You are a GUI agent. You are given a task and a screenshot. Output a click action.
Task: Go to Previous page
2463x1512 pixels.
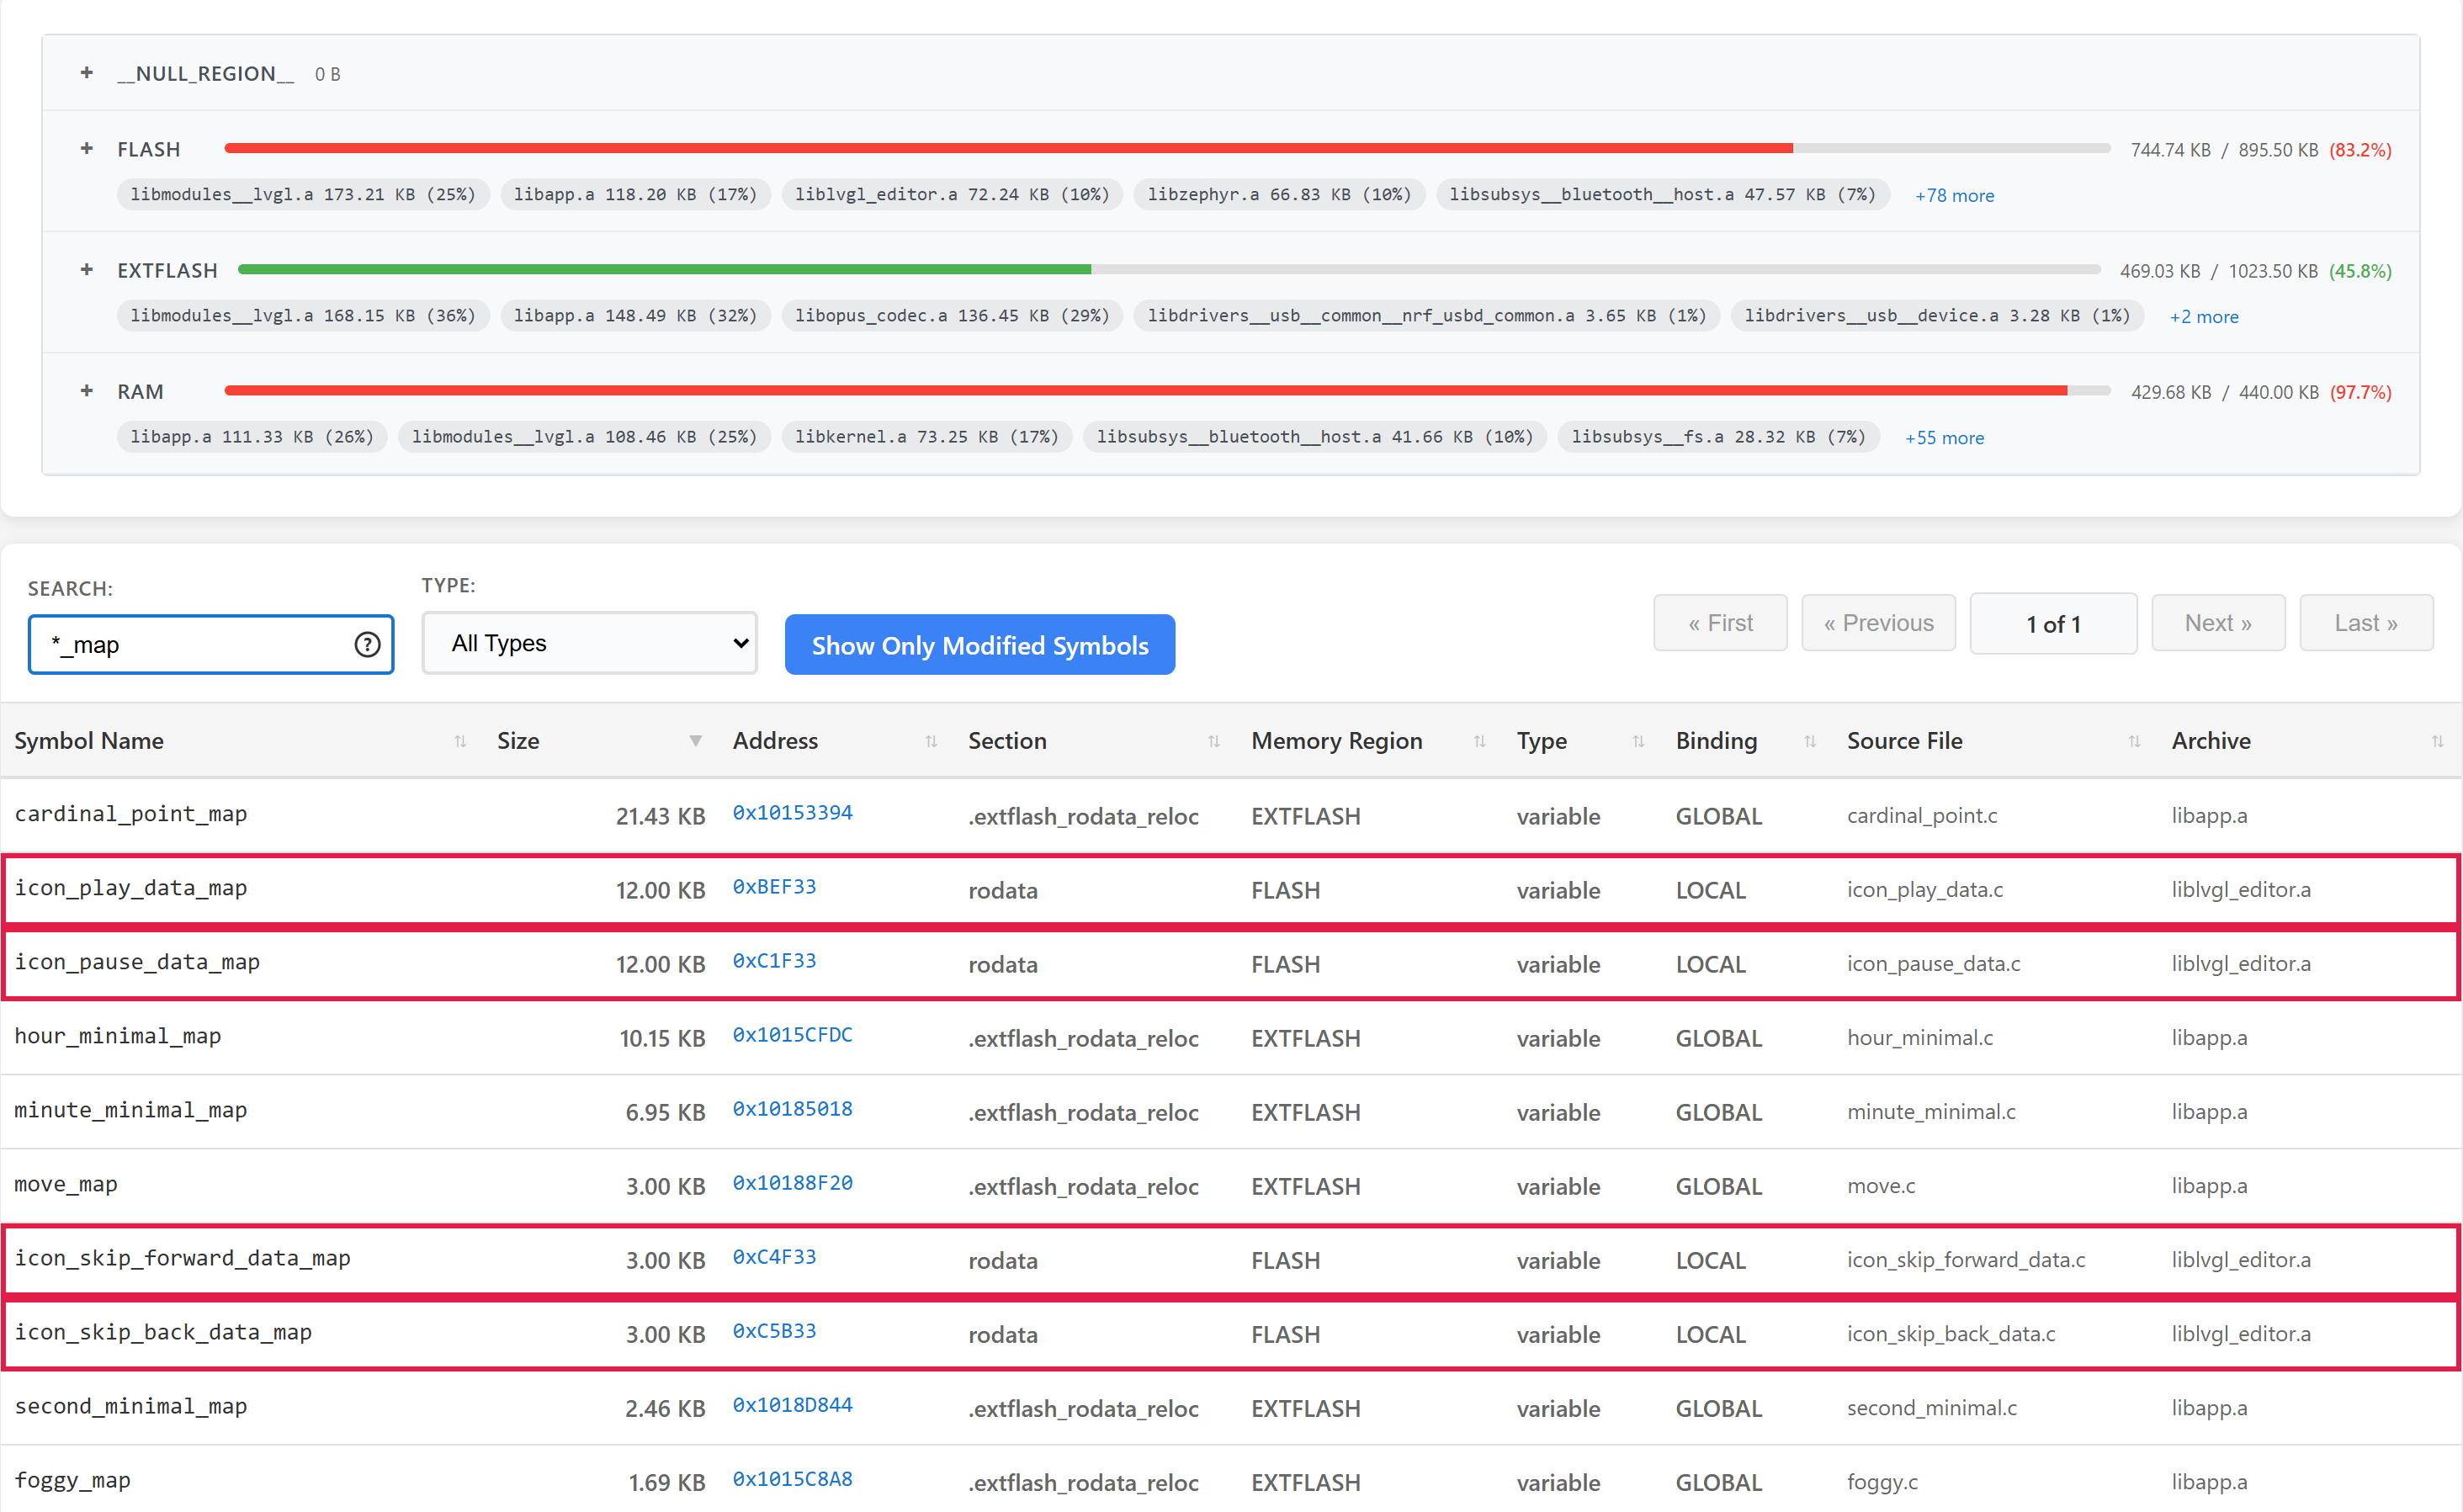[x=1878, y=623]
